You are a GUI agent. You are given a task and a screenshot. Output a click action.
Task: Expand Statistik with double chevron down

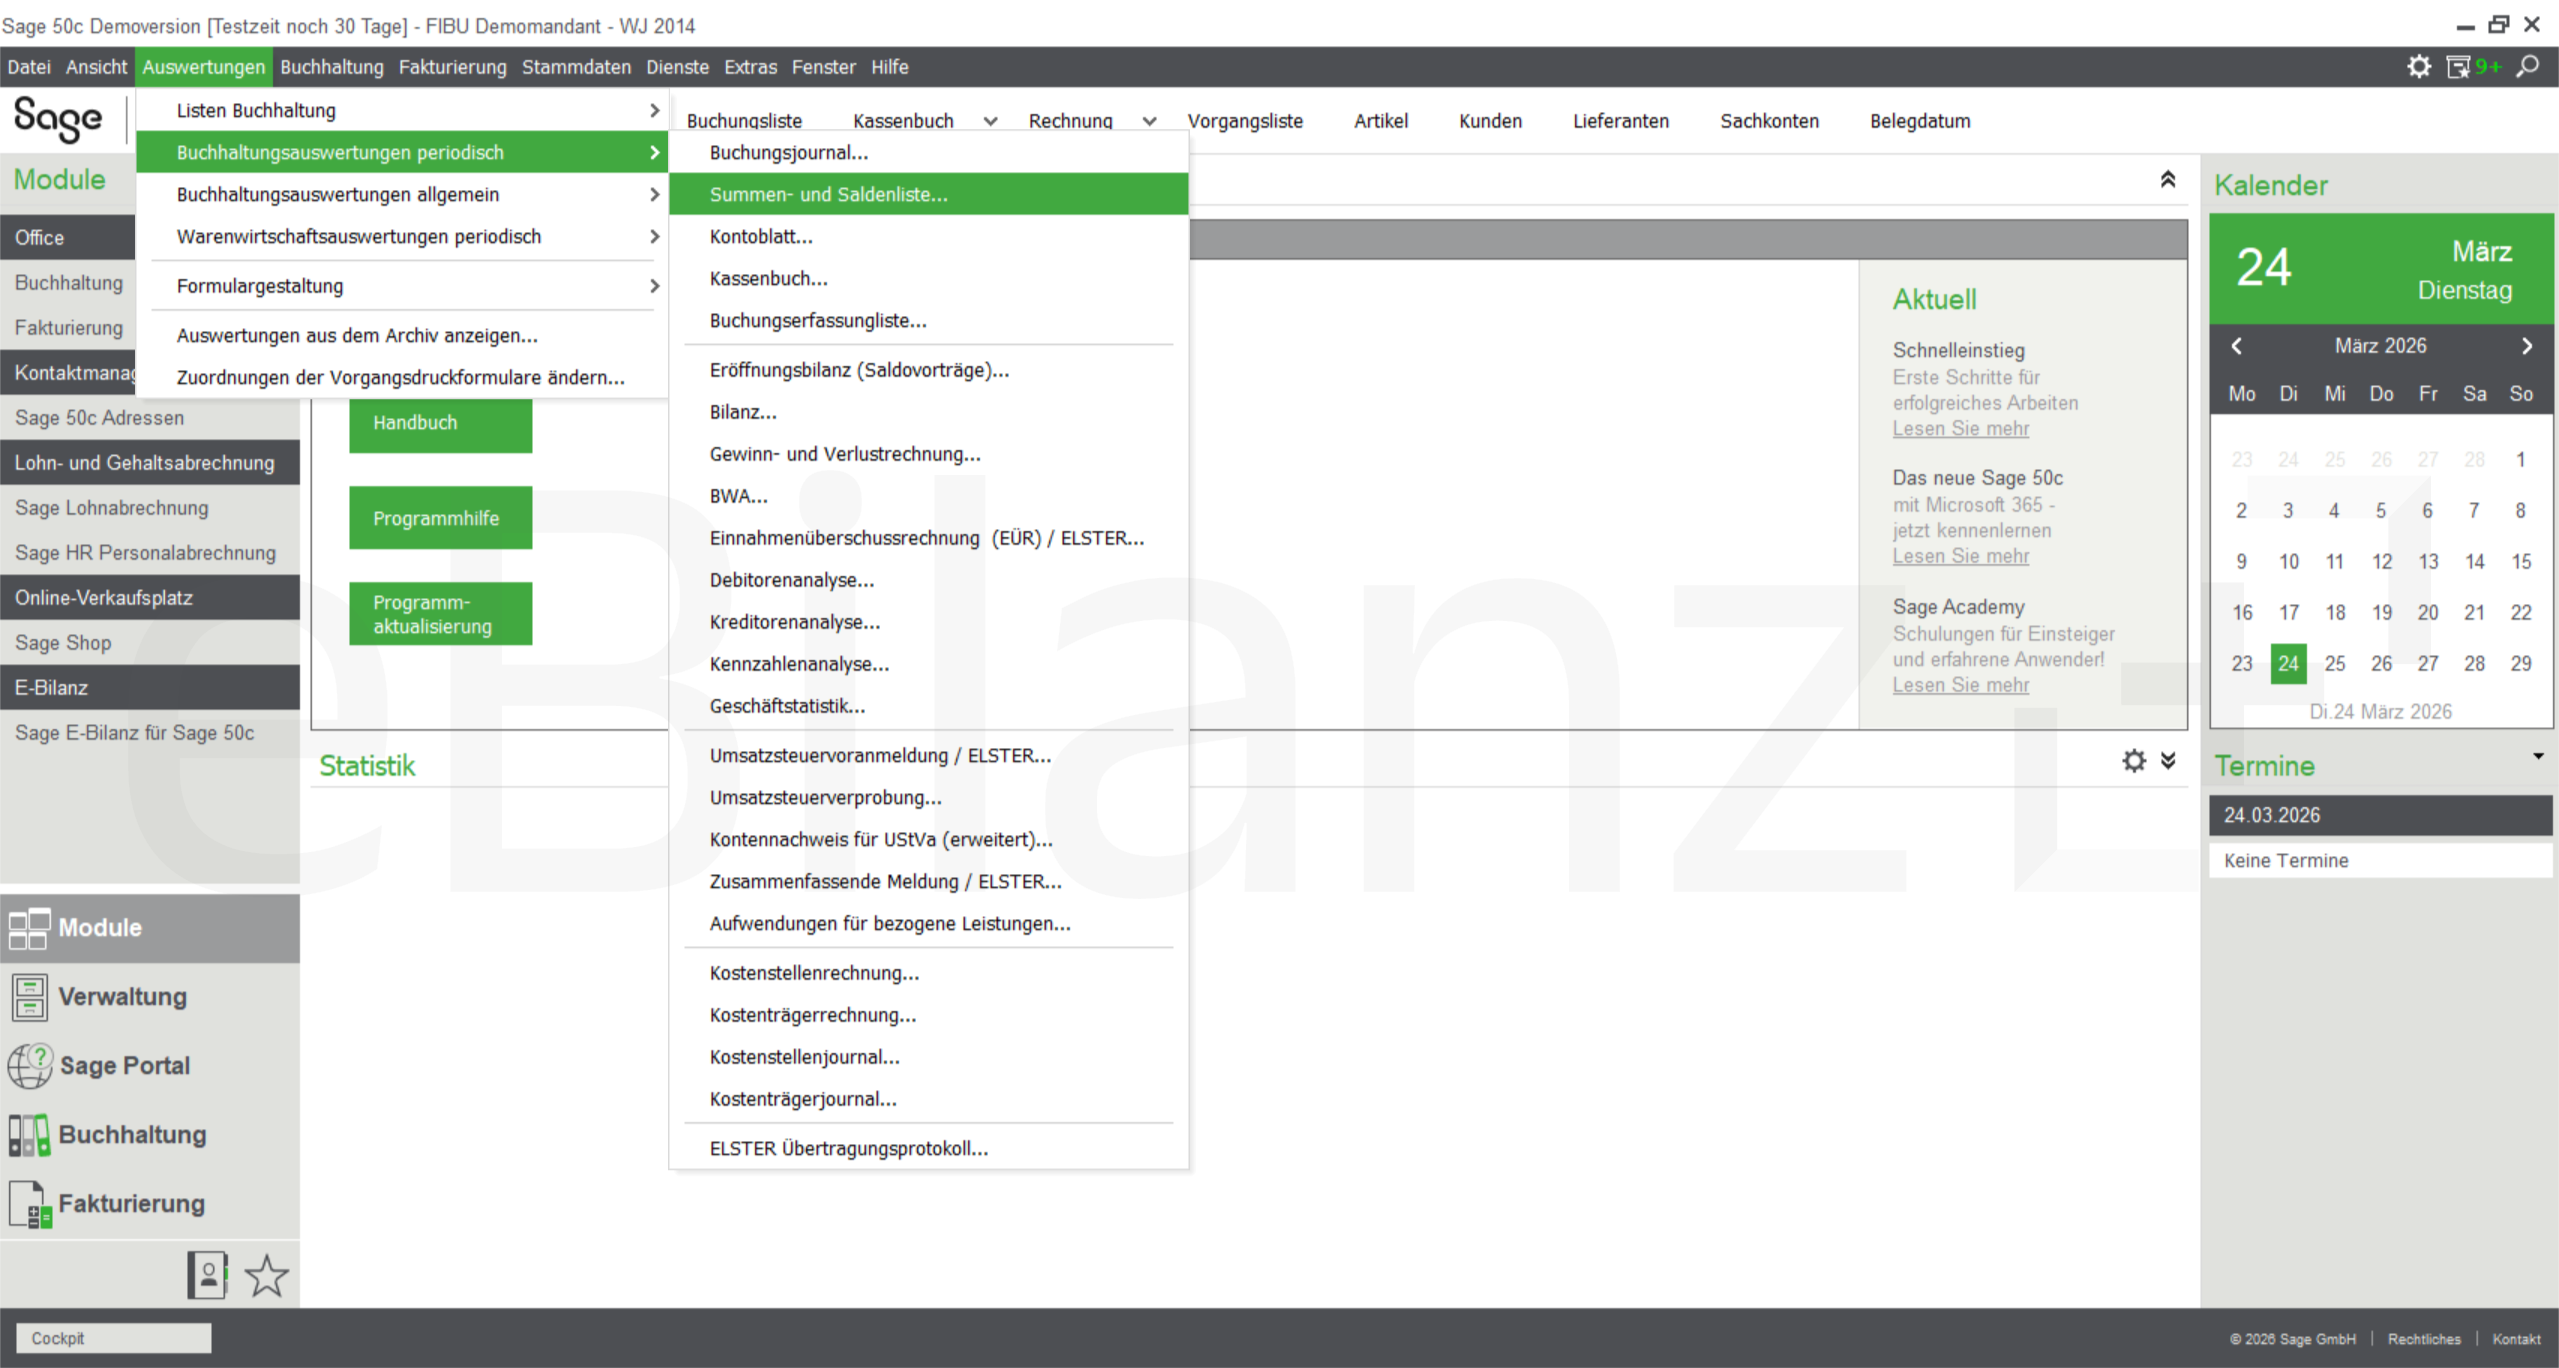[x=2167, y=761]
